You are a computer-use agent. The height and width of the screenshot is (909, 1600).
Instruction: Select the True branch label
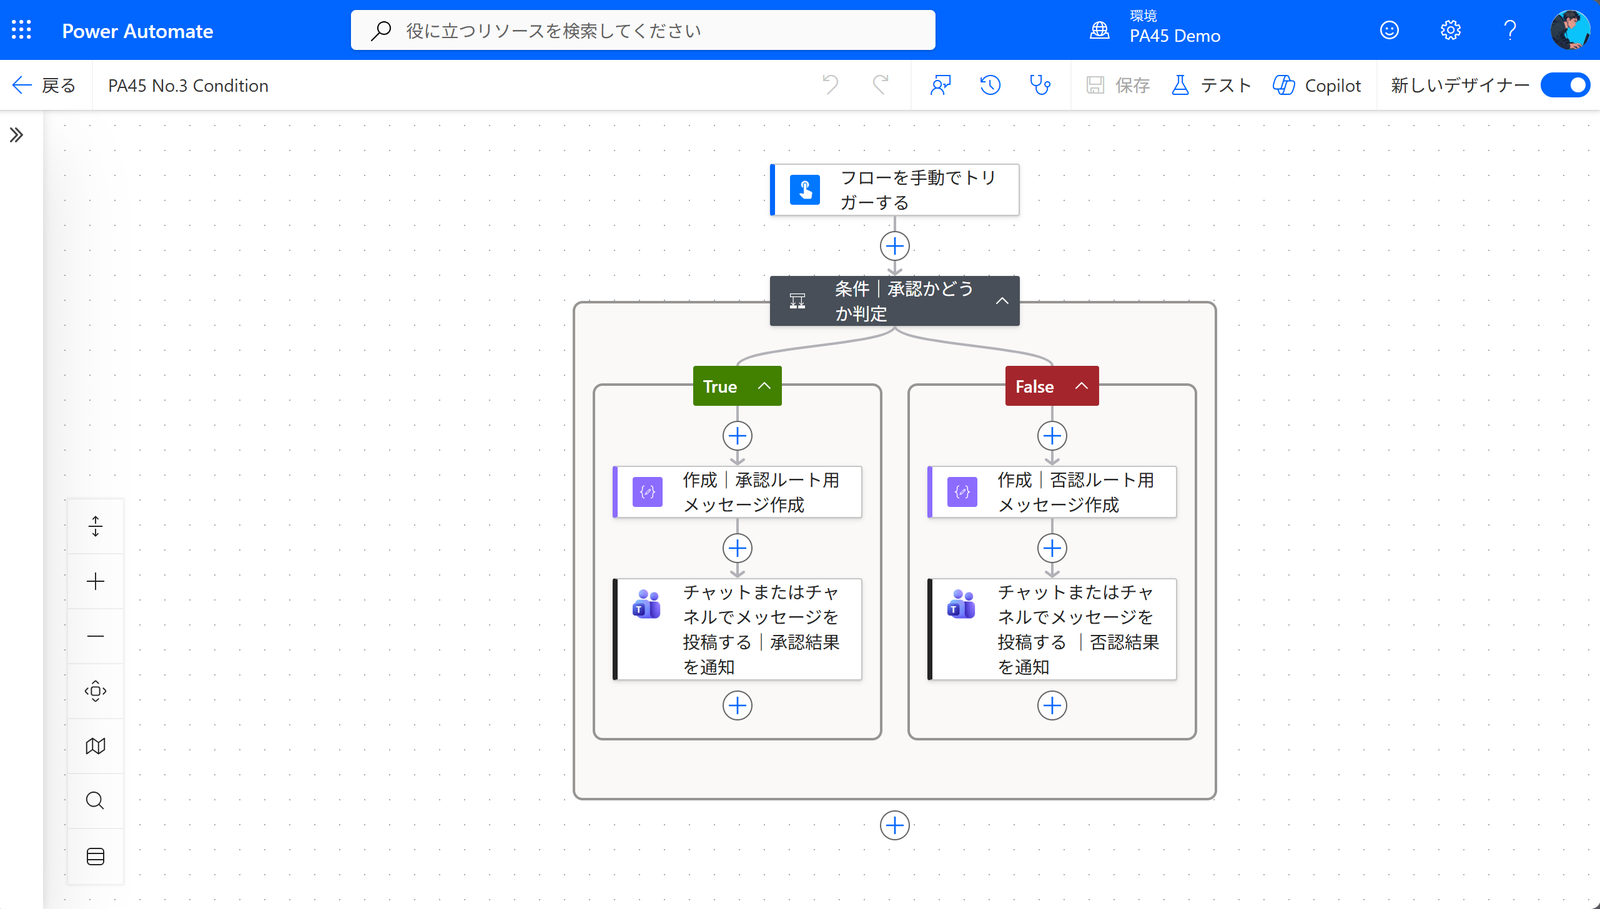720,386
